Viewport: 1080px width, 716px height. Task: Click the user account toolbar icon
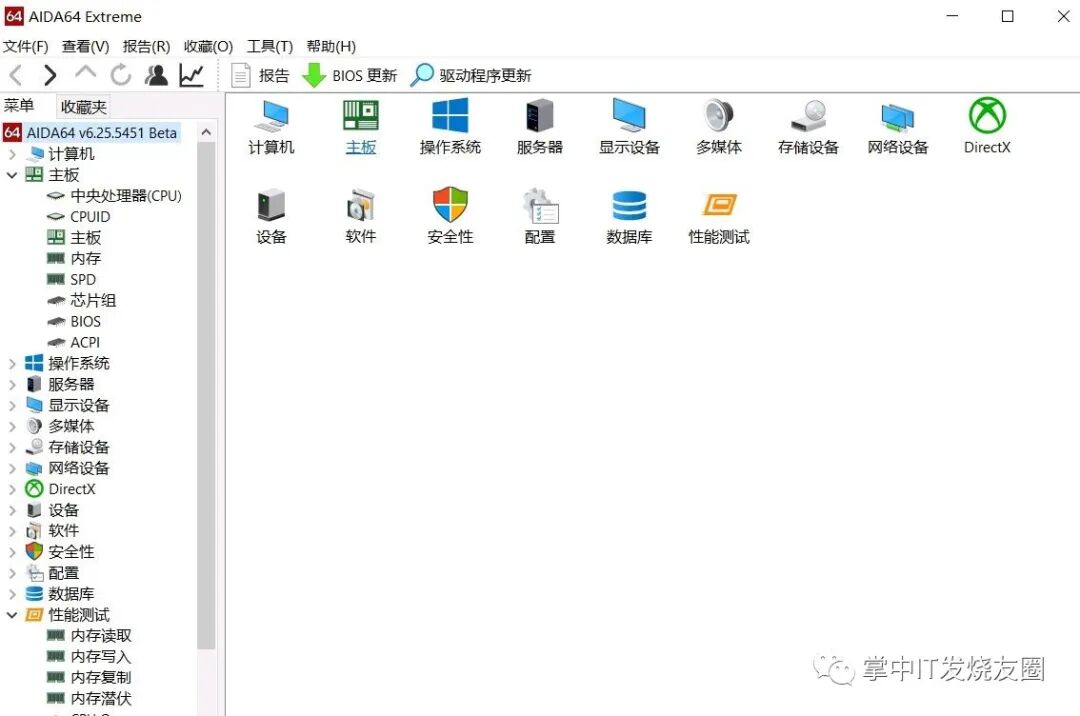click(x=155, y=74)
